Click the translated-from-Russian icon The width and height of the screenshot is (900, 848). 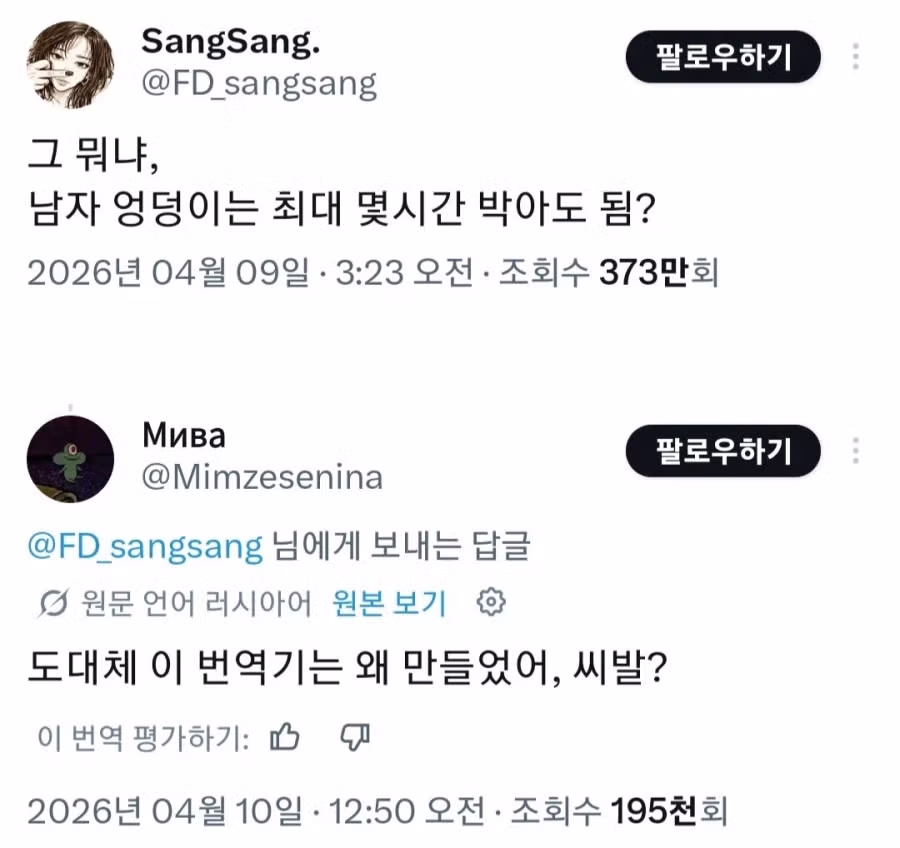point(52,603)
